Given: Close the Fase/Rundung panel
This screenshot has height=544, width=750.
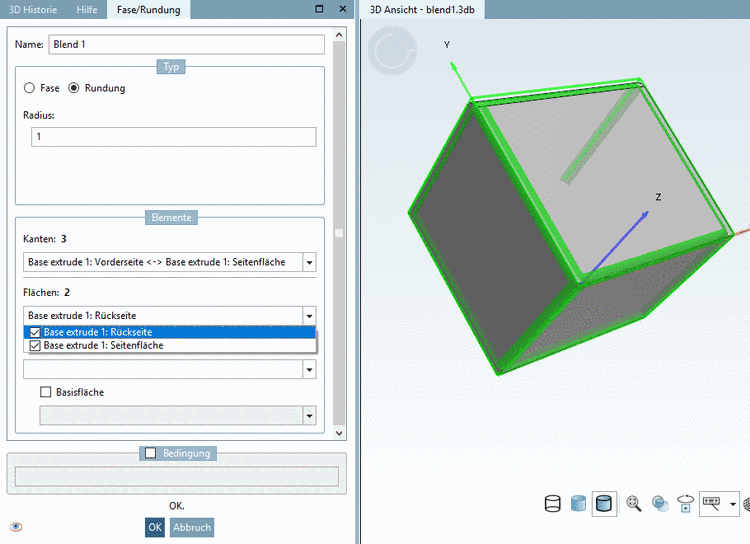Looking at the screenshot, I should [342, 9].
